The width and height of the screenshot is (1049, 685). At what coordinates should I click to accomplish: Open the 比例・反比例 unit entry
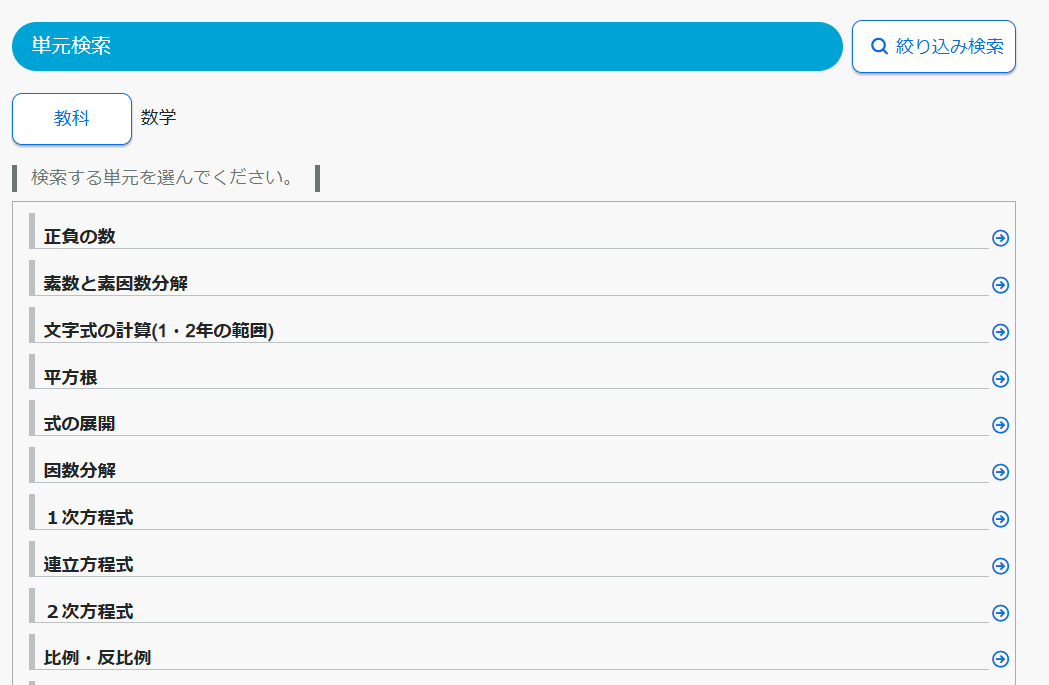tap(98, 658)
